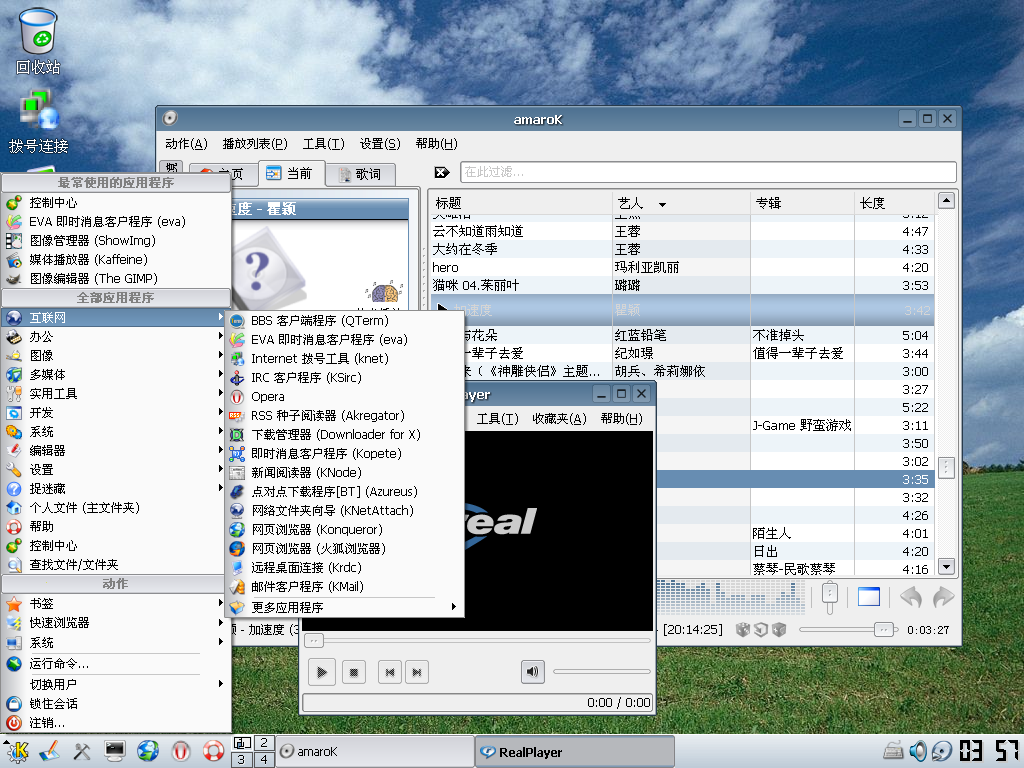1024x768 pixels.
Task: Click the RealPlayer taskbar button
Action: click(575, 752)
